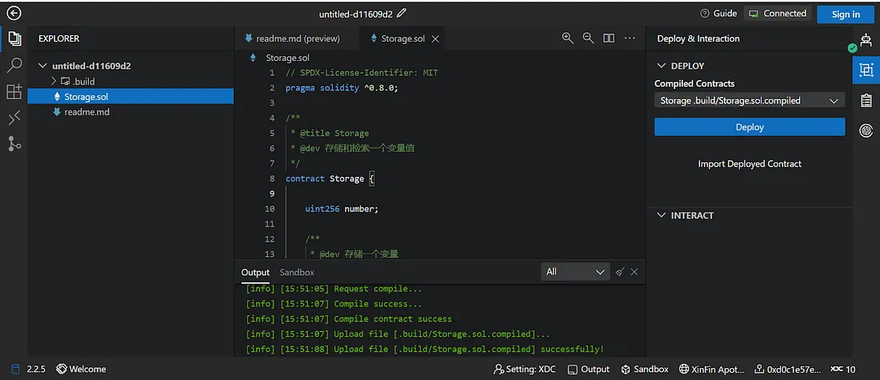Open the clipboard checklist panel icon
Screen dimensions: 880x380
(x=866, y=100)
